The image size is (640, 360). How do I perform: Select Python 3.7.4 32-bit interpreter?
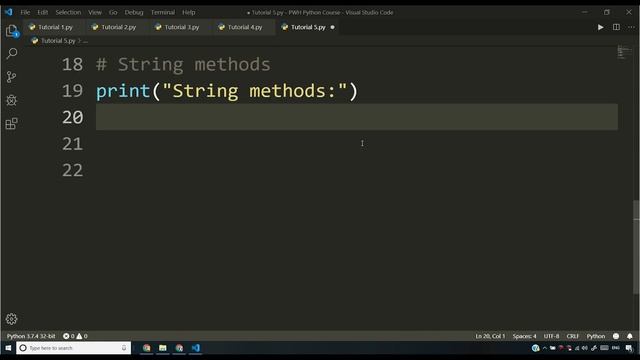[31, 336]
